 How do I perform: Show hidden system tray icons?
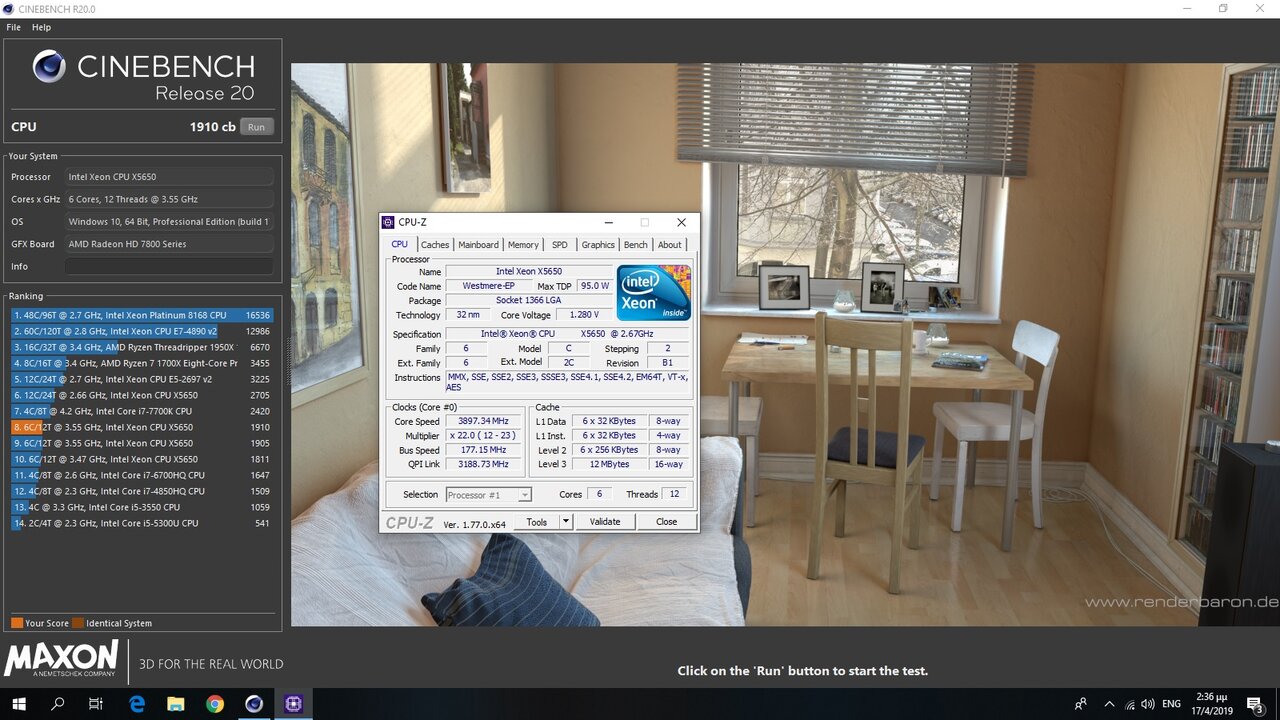(x=1109, y=704)
